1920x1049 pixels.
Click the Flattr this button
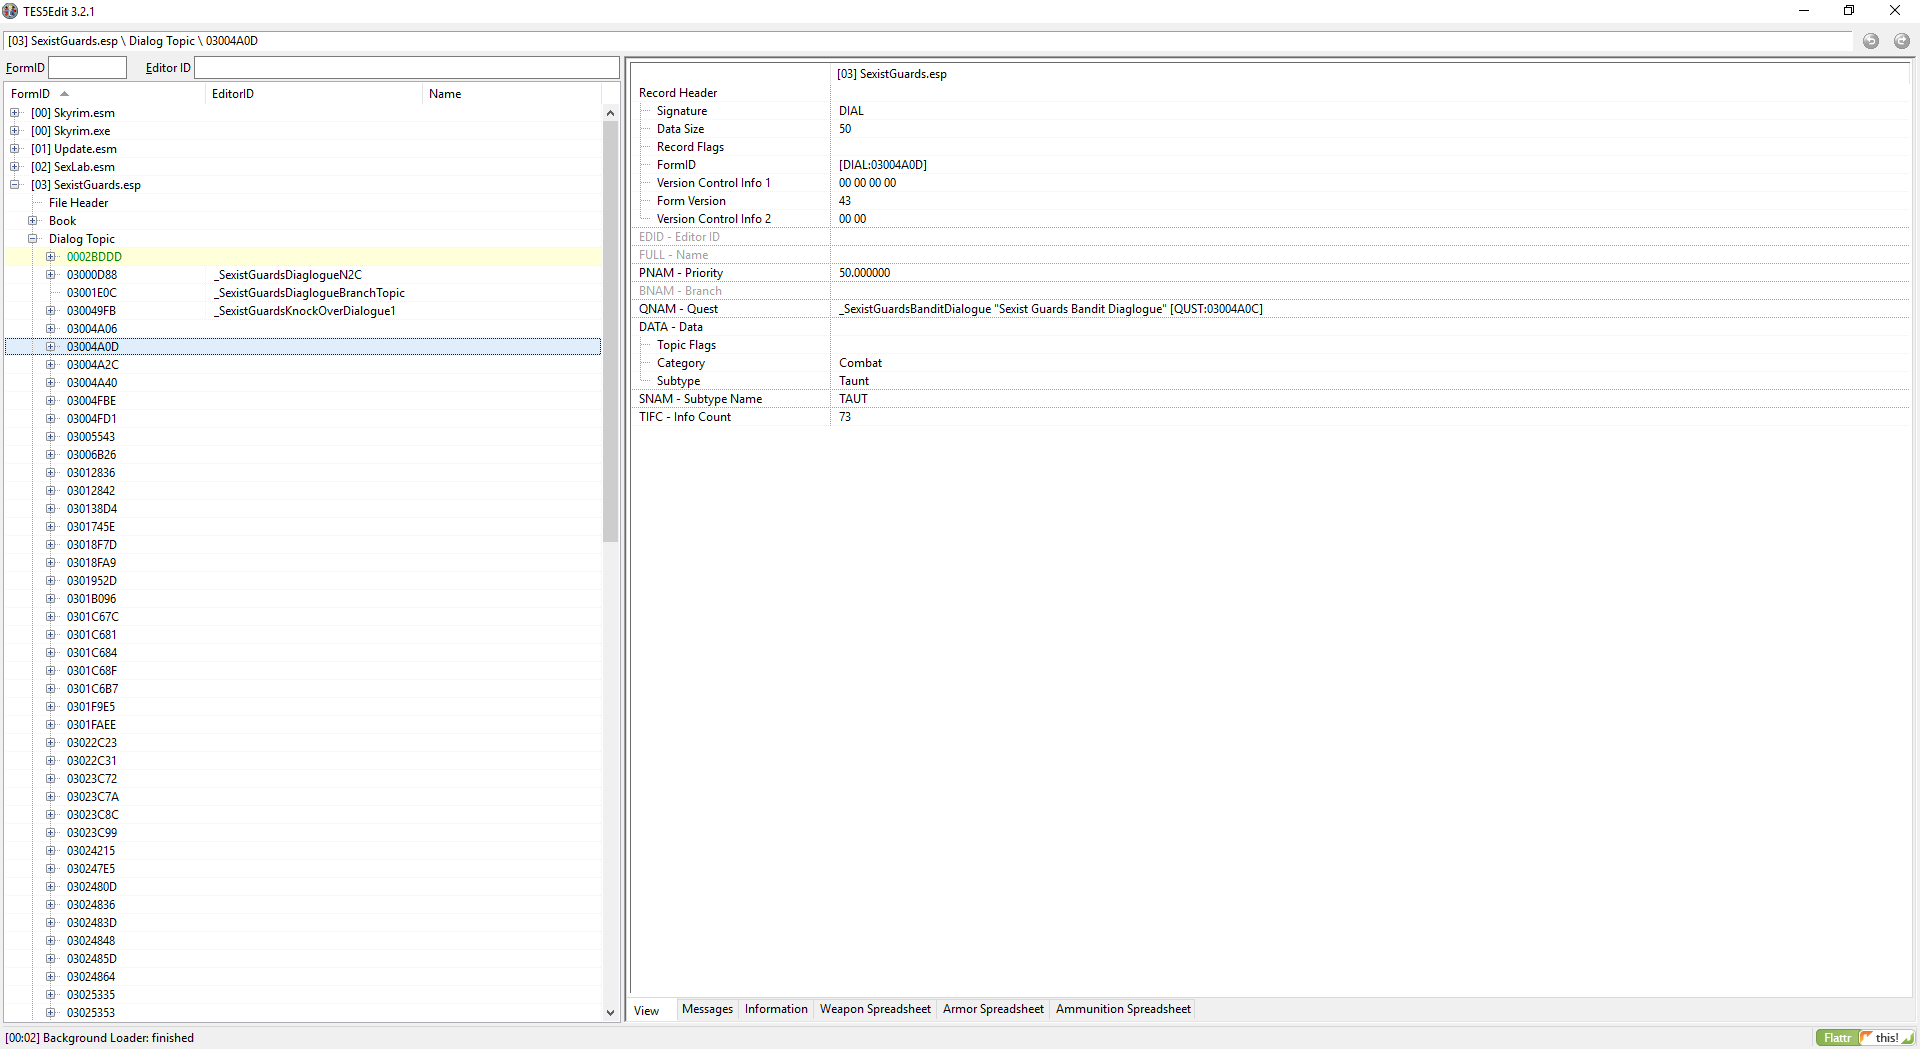(x=1865, y=1038)
